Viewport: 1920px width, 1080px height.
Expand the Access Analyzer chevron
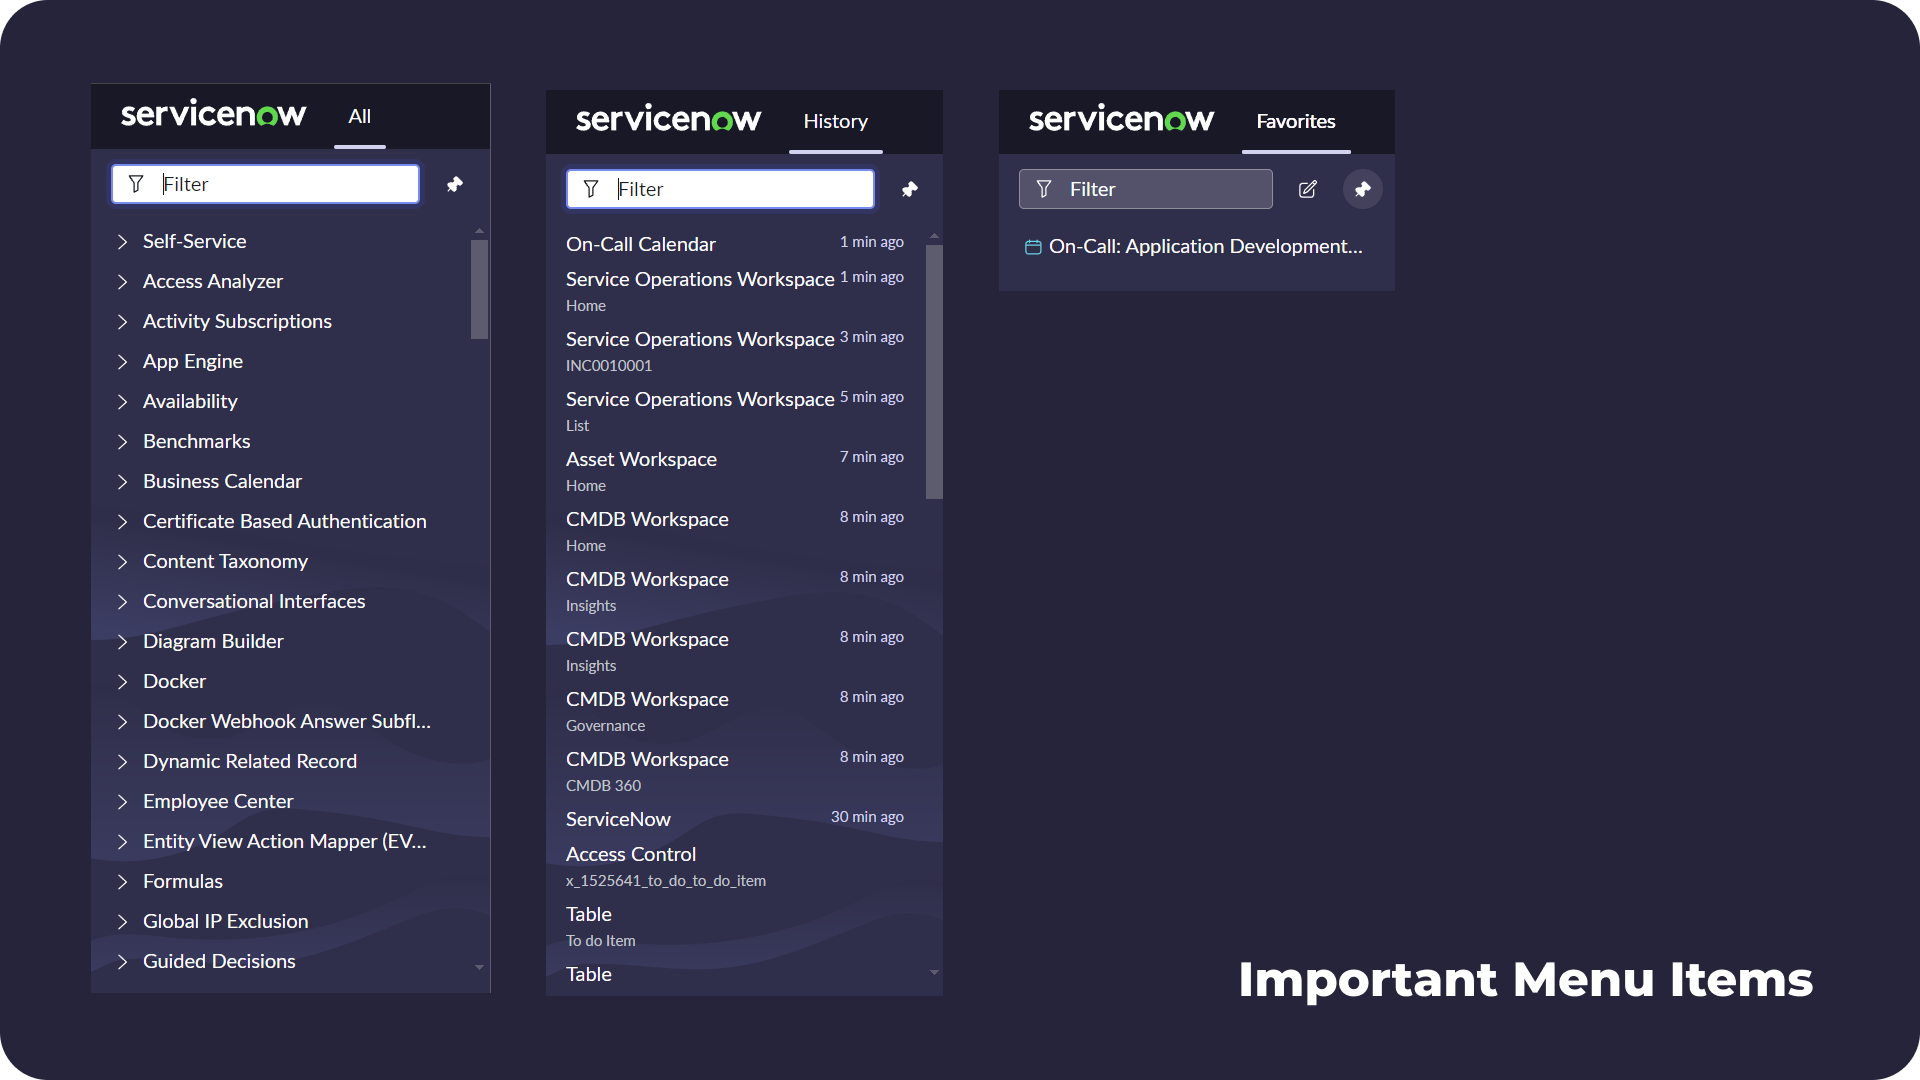[x=122, y=281]
